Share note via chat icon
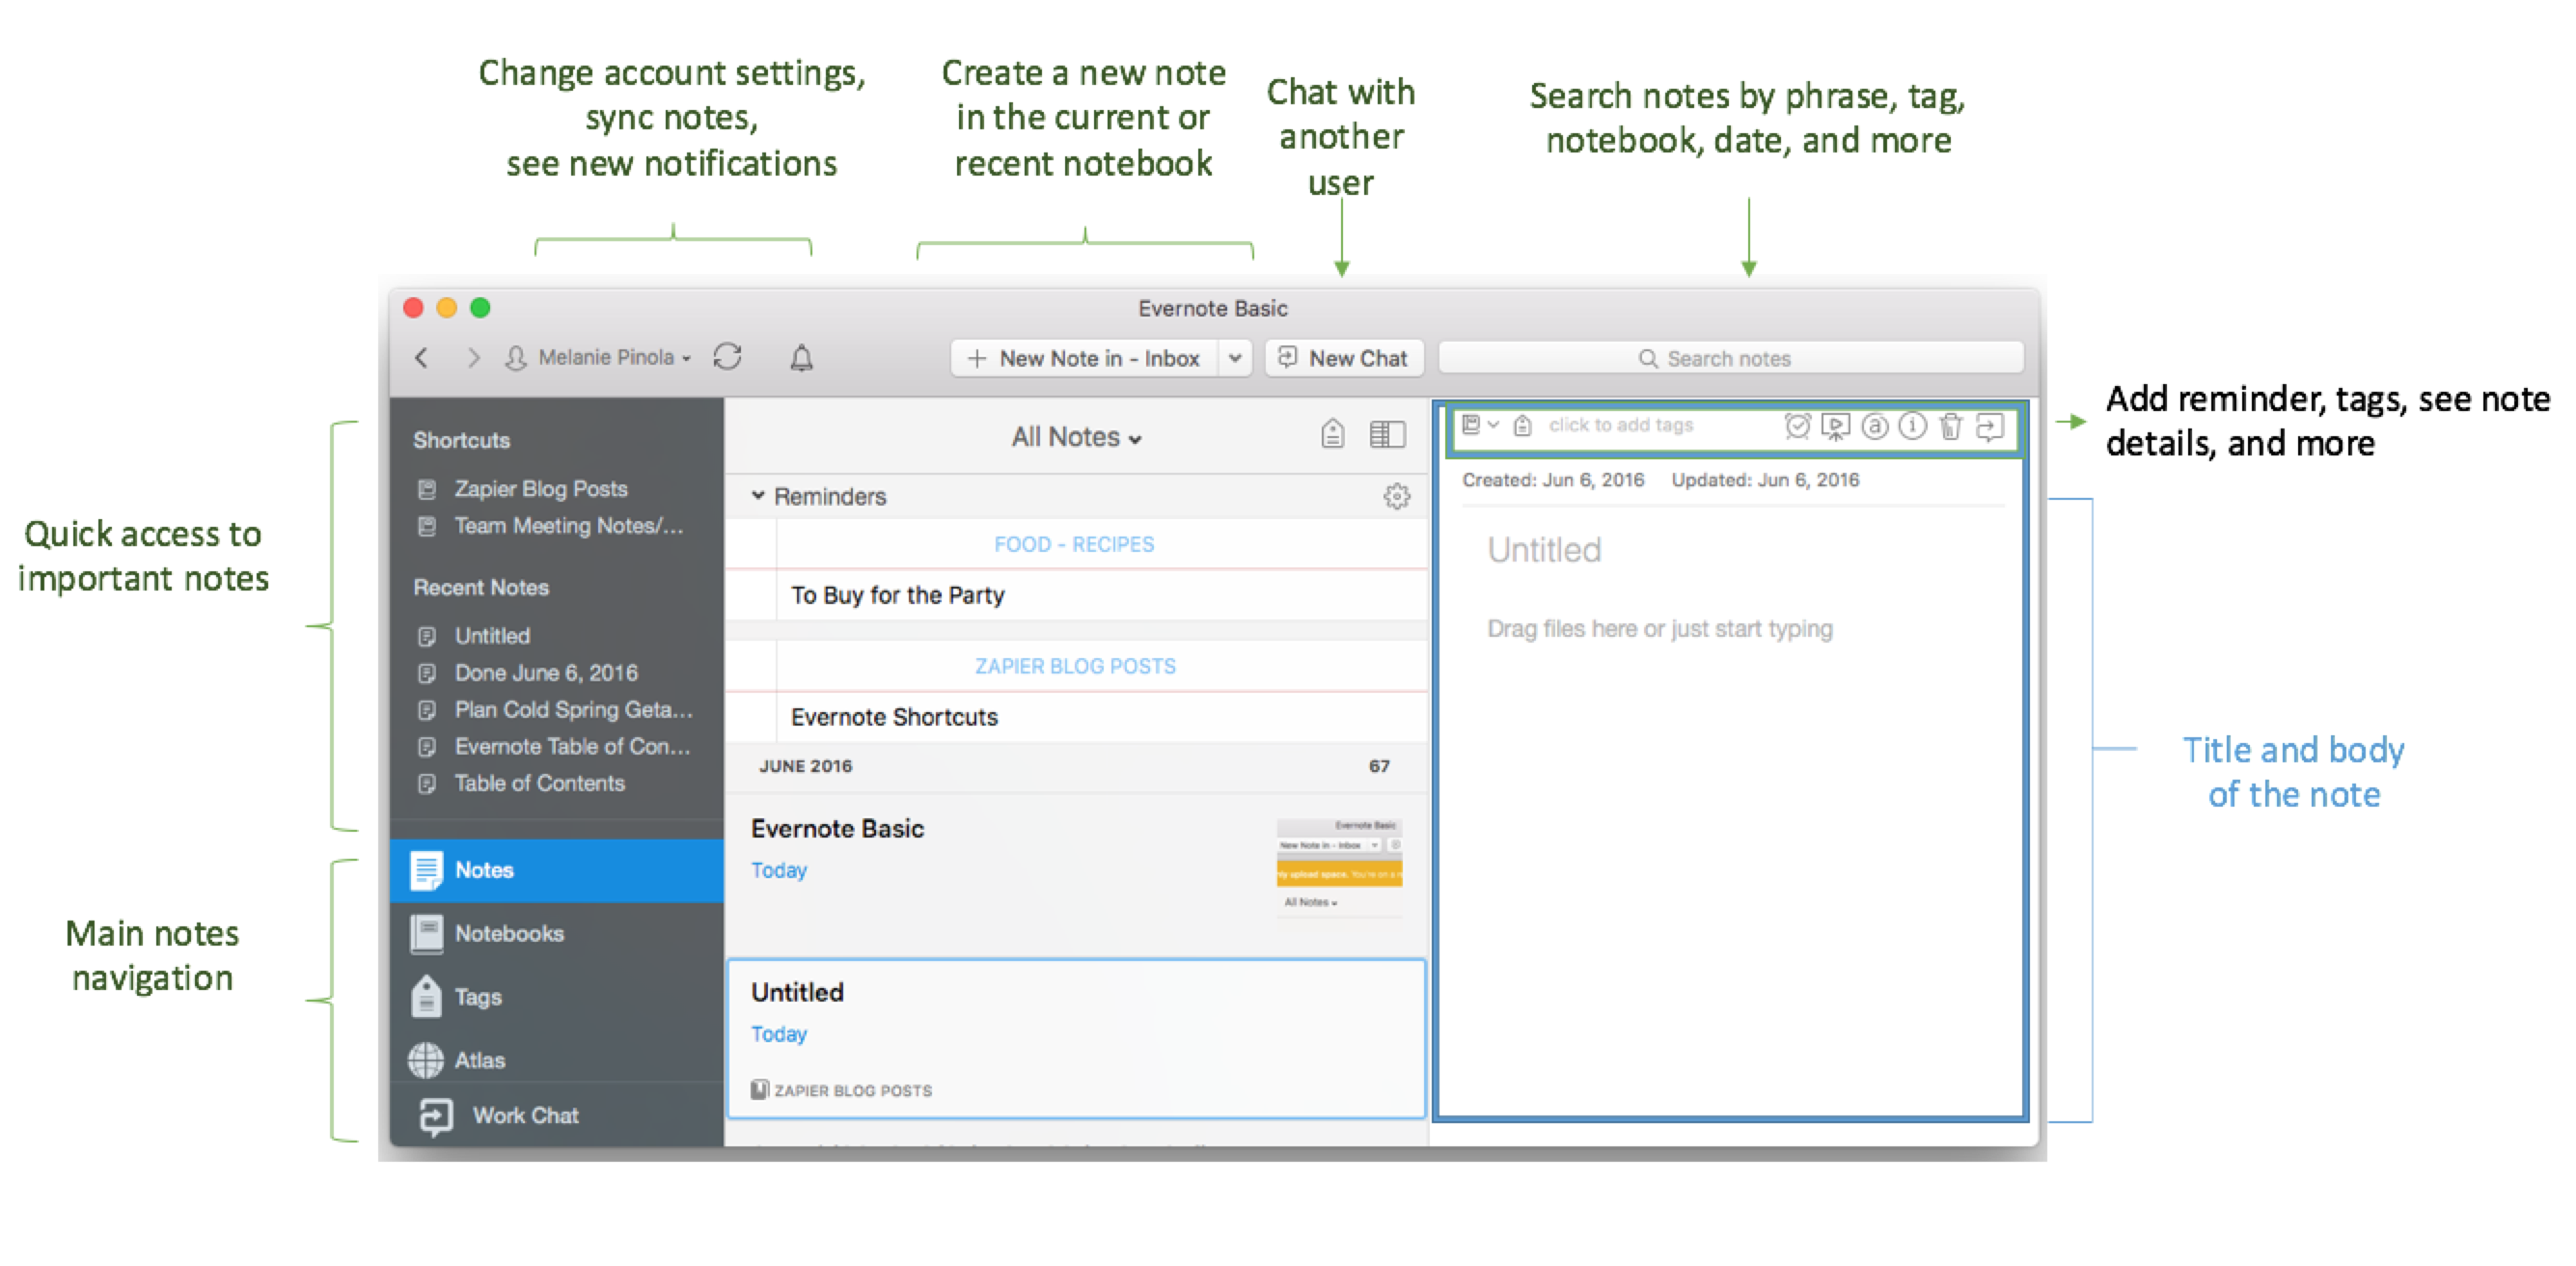This screenshot has height=1266, width=2576. tap(1989, 426)
